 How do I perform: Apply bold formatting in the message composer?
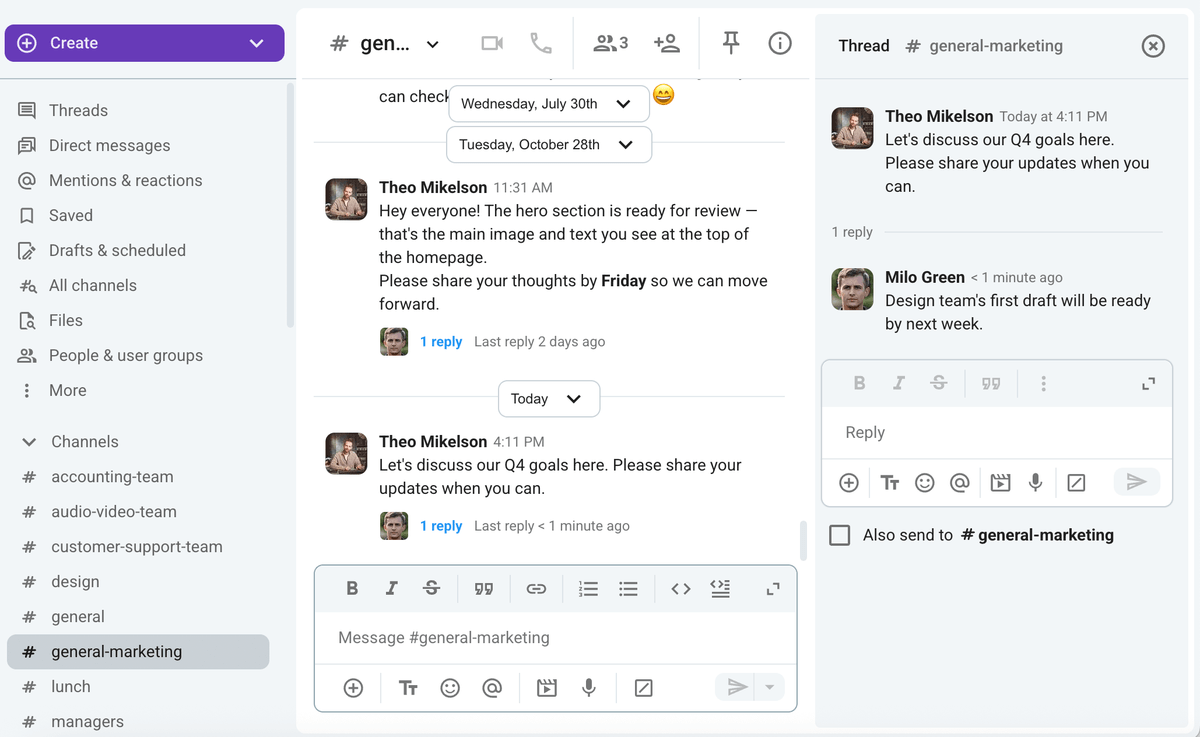(x=351, y=588)
